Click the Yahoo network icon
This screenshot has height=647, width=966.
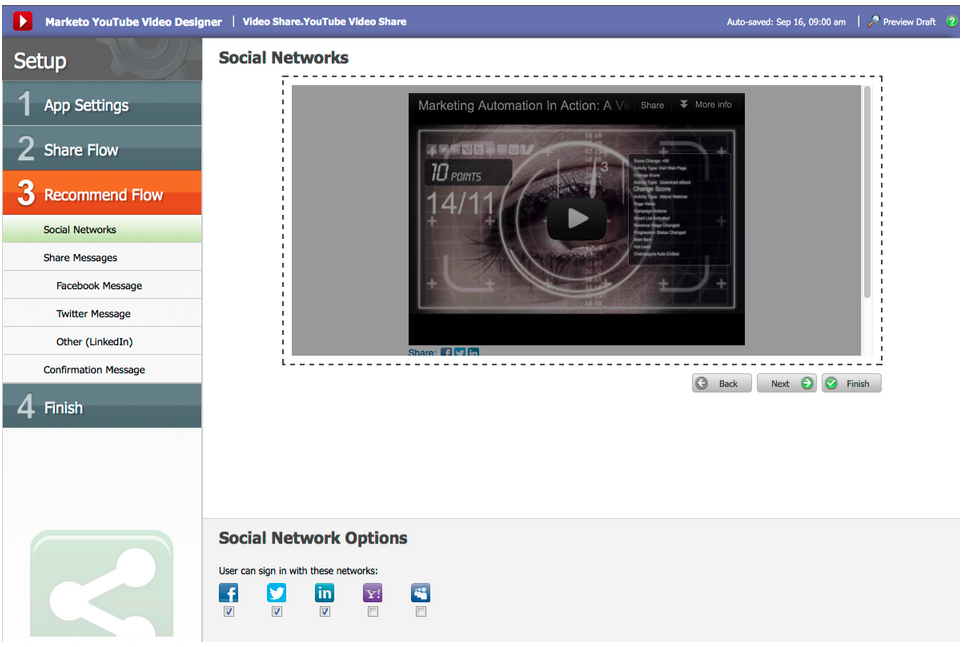pyautogui.click(x=373, y=593)
